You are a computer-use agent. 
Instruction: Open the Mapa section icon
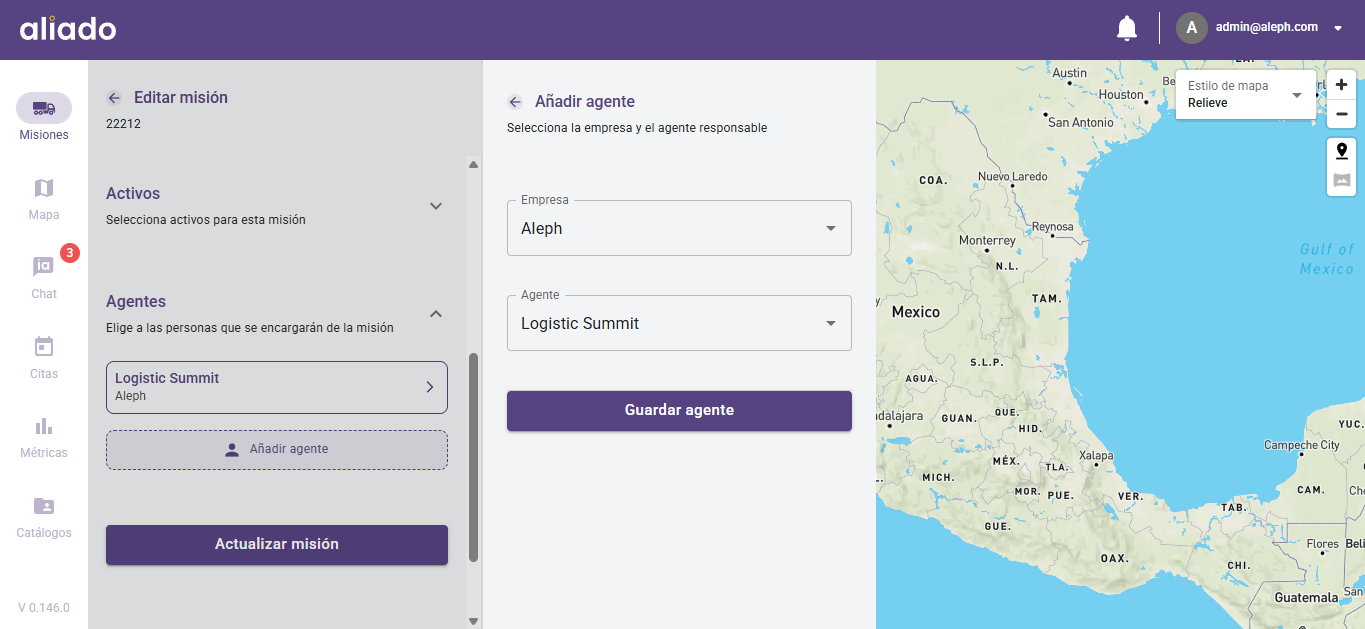(44, 189)
